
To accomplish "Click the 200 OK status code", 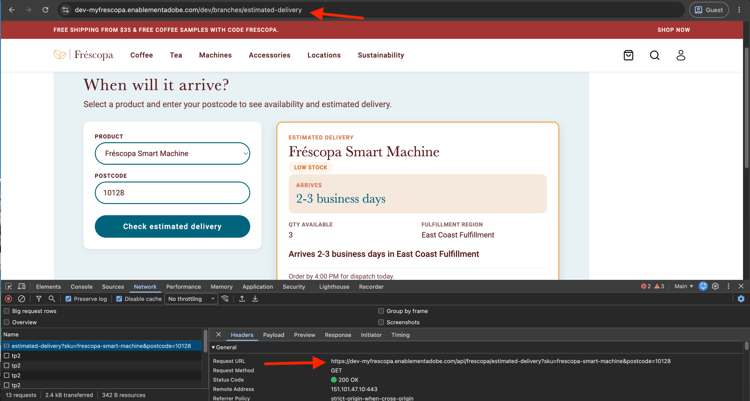I will (x=344, y=380).
